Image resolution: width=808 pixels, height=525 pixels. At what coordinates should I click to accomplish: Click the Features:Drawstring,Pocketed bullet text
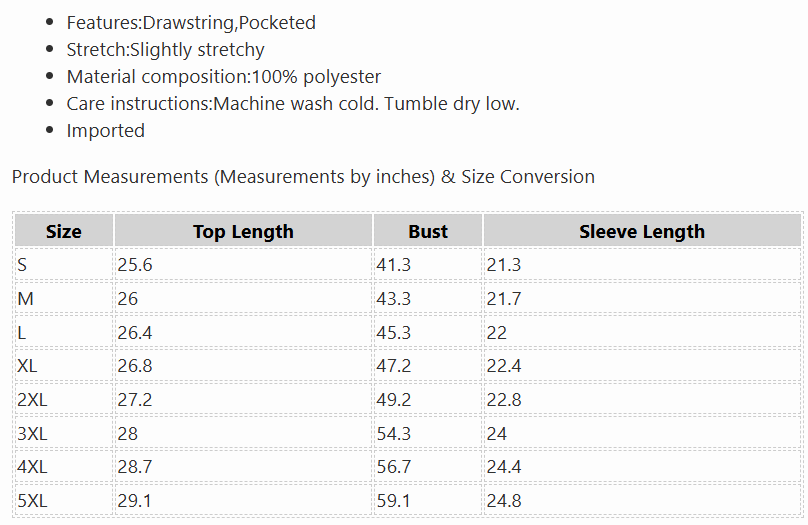(x=191, y=23)
